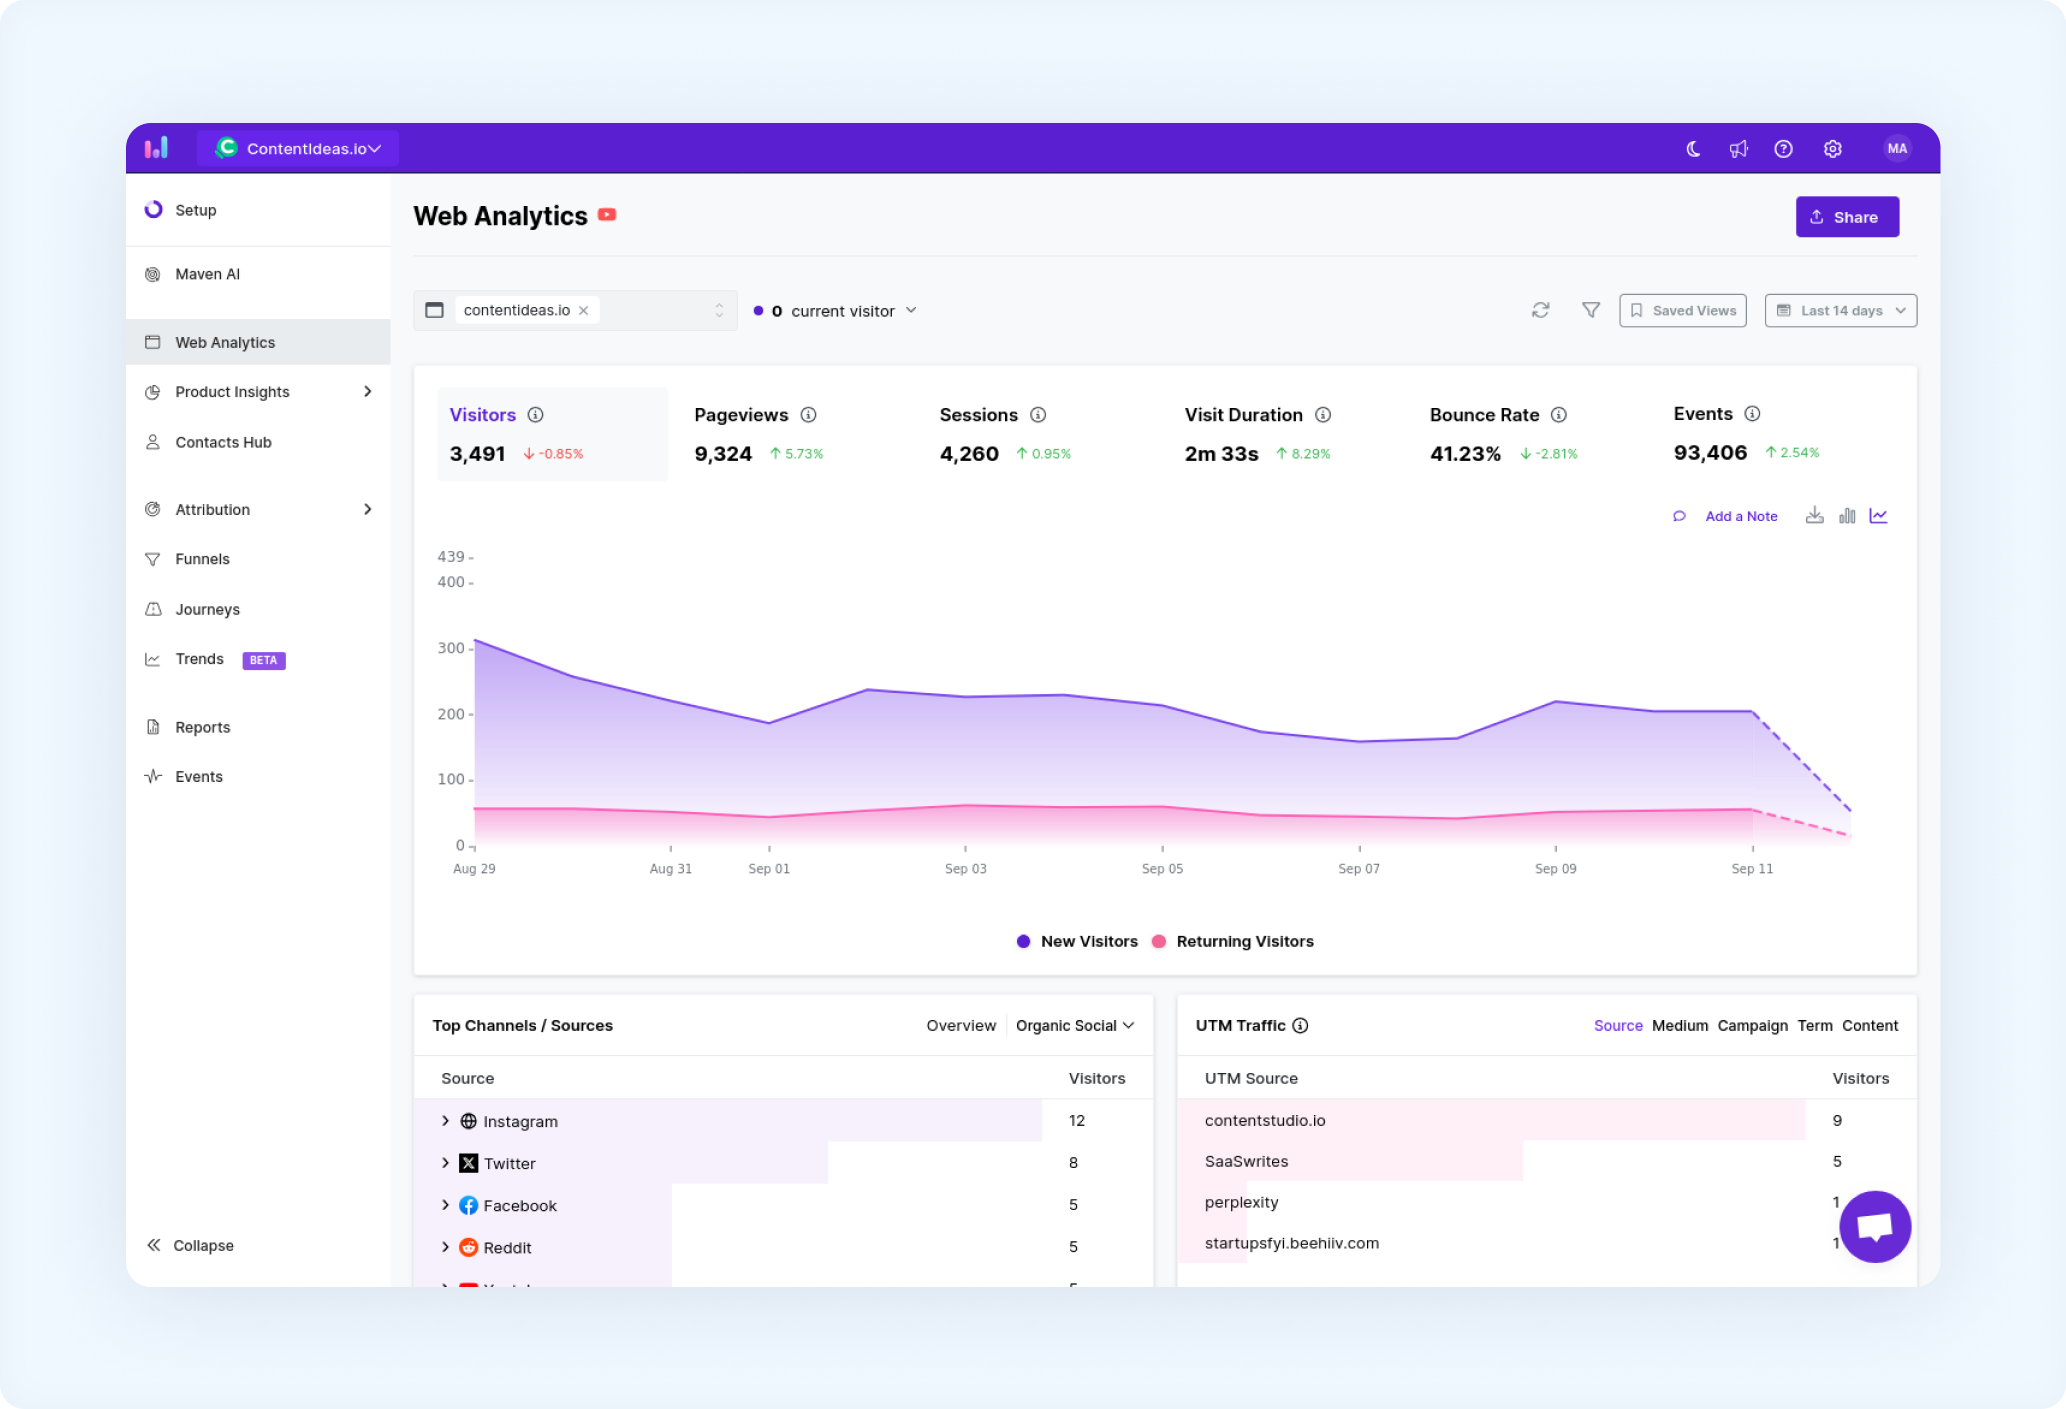
Task: Open the Last 14 days dropdown
Action: 1840,310
